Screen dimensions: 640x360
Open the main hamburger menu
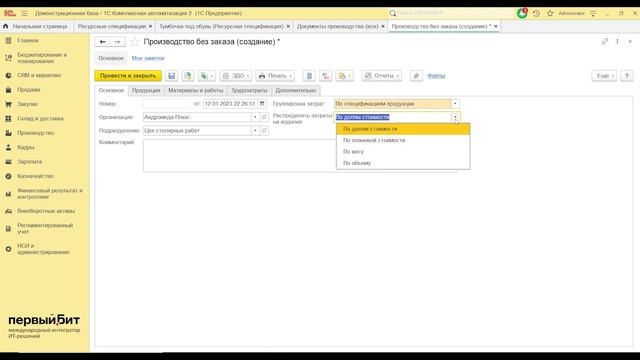pos(24,13)
